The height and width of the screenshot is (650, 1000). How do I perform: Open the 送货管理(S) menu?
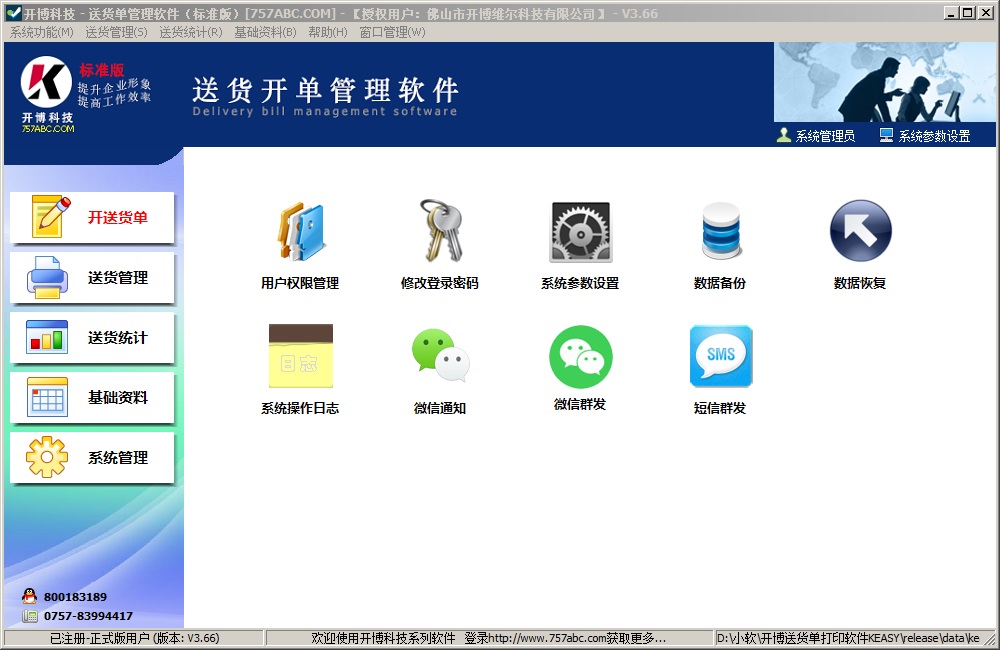[116, 32]
